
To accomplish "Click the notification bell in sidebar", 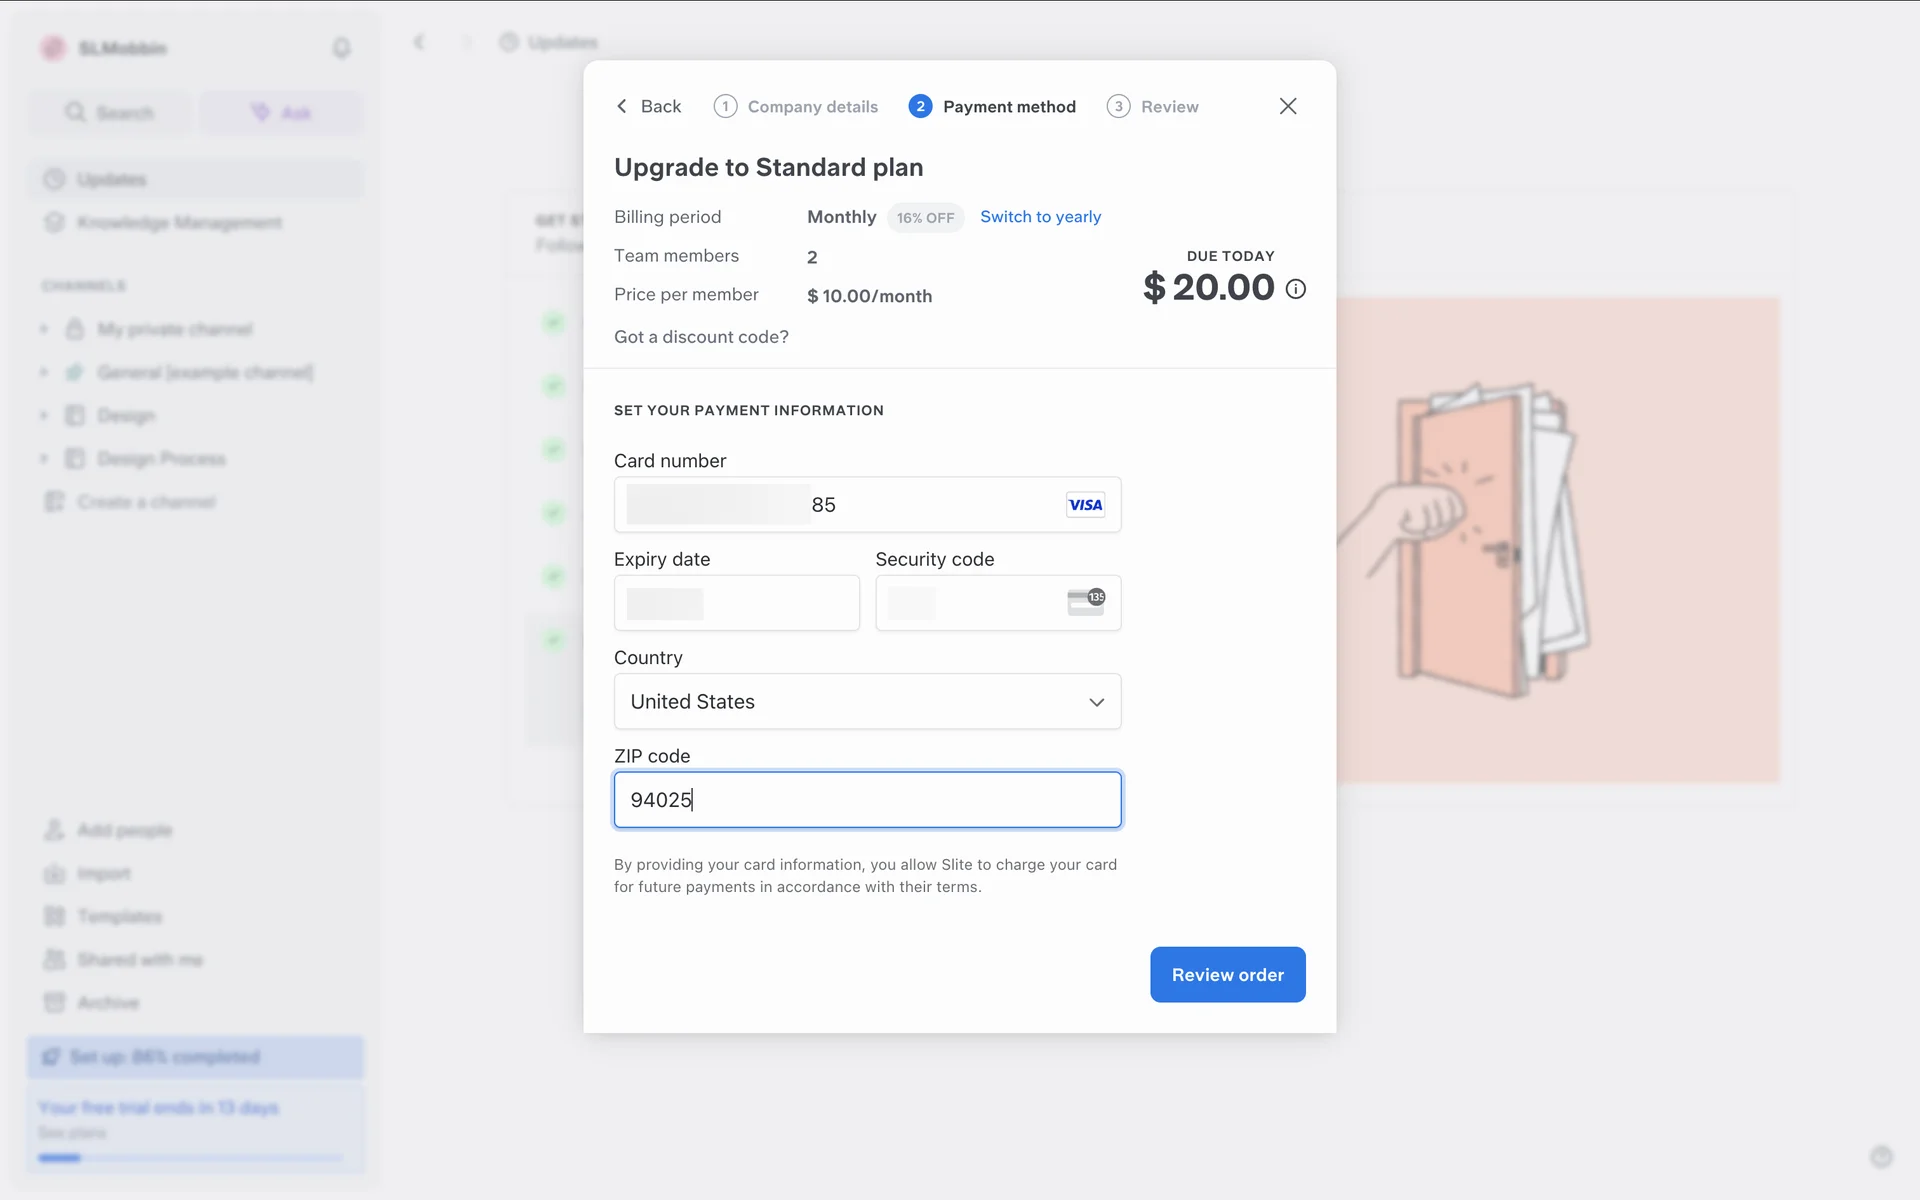I will (342, 48).
